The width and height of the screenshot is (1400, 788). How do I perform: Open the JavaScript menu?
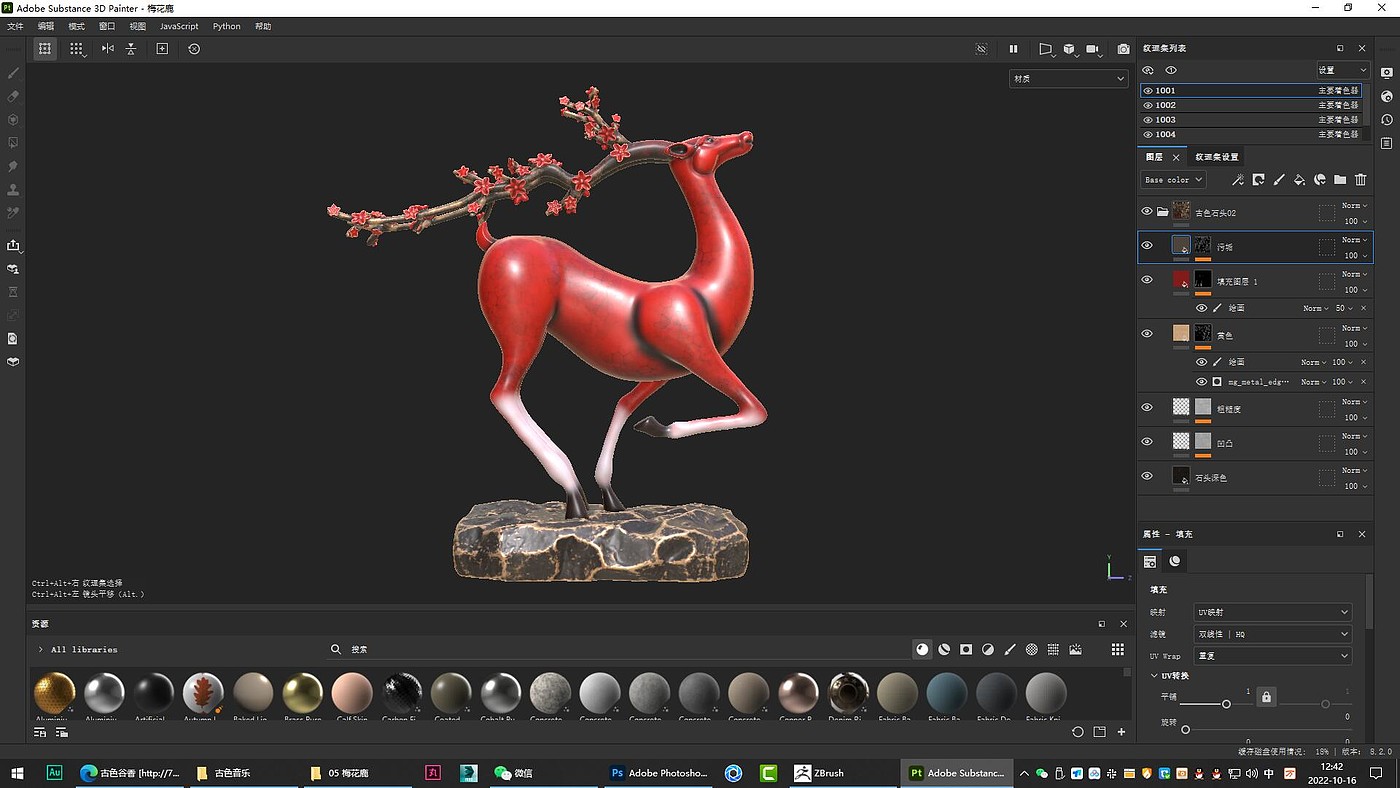tap(179, 26)
